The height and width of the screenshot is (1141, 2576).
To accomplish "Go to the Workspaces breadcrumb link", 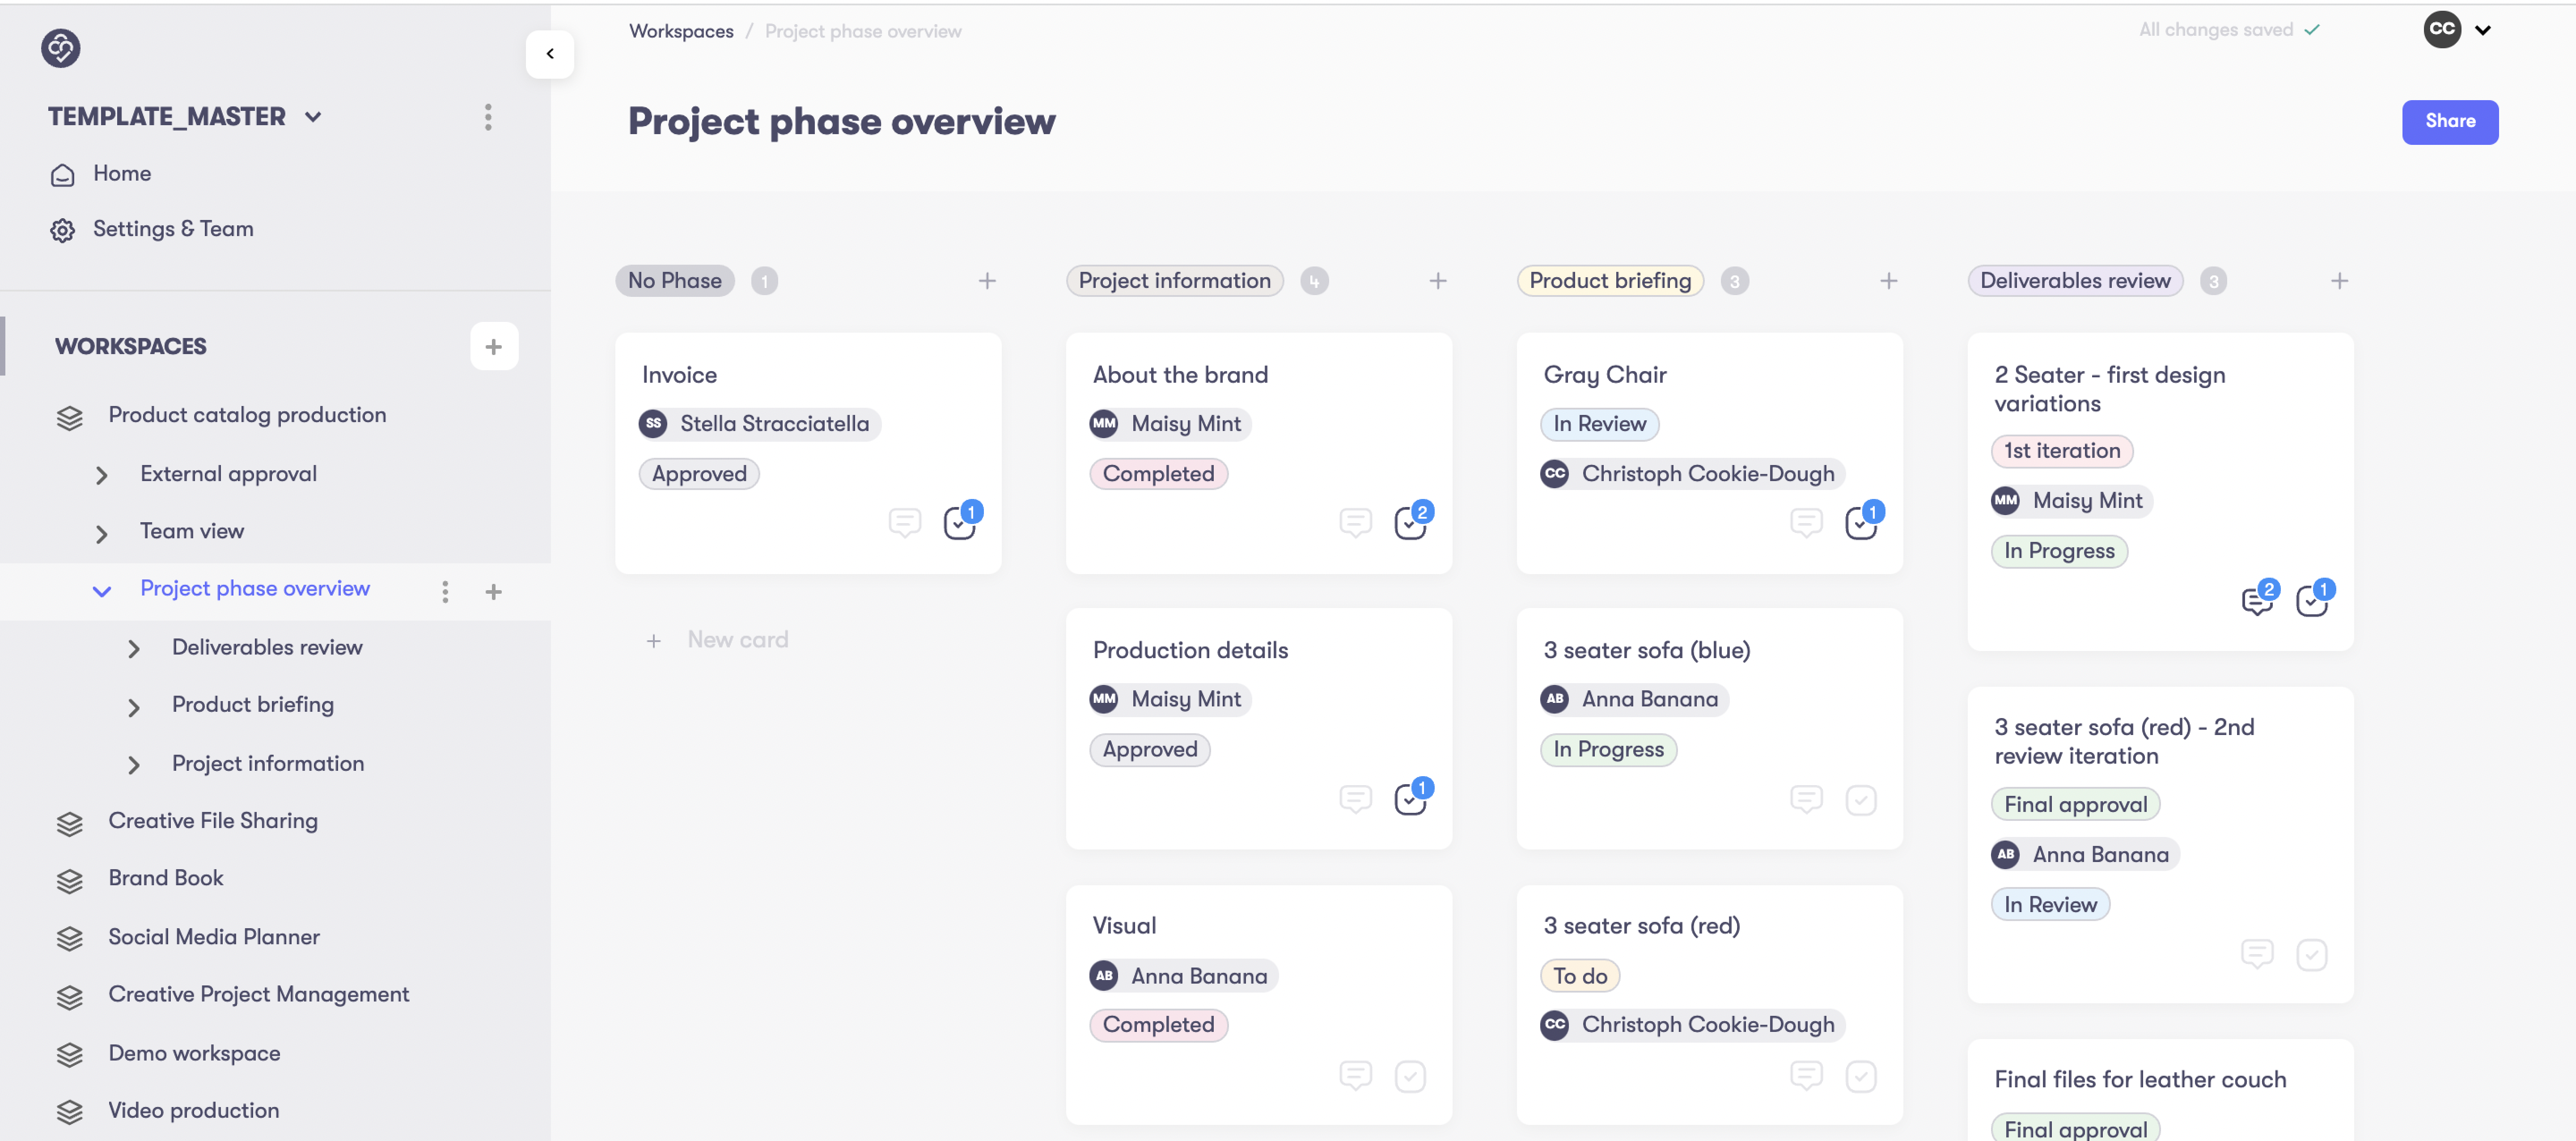I will [681, 31].
